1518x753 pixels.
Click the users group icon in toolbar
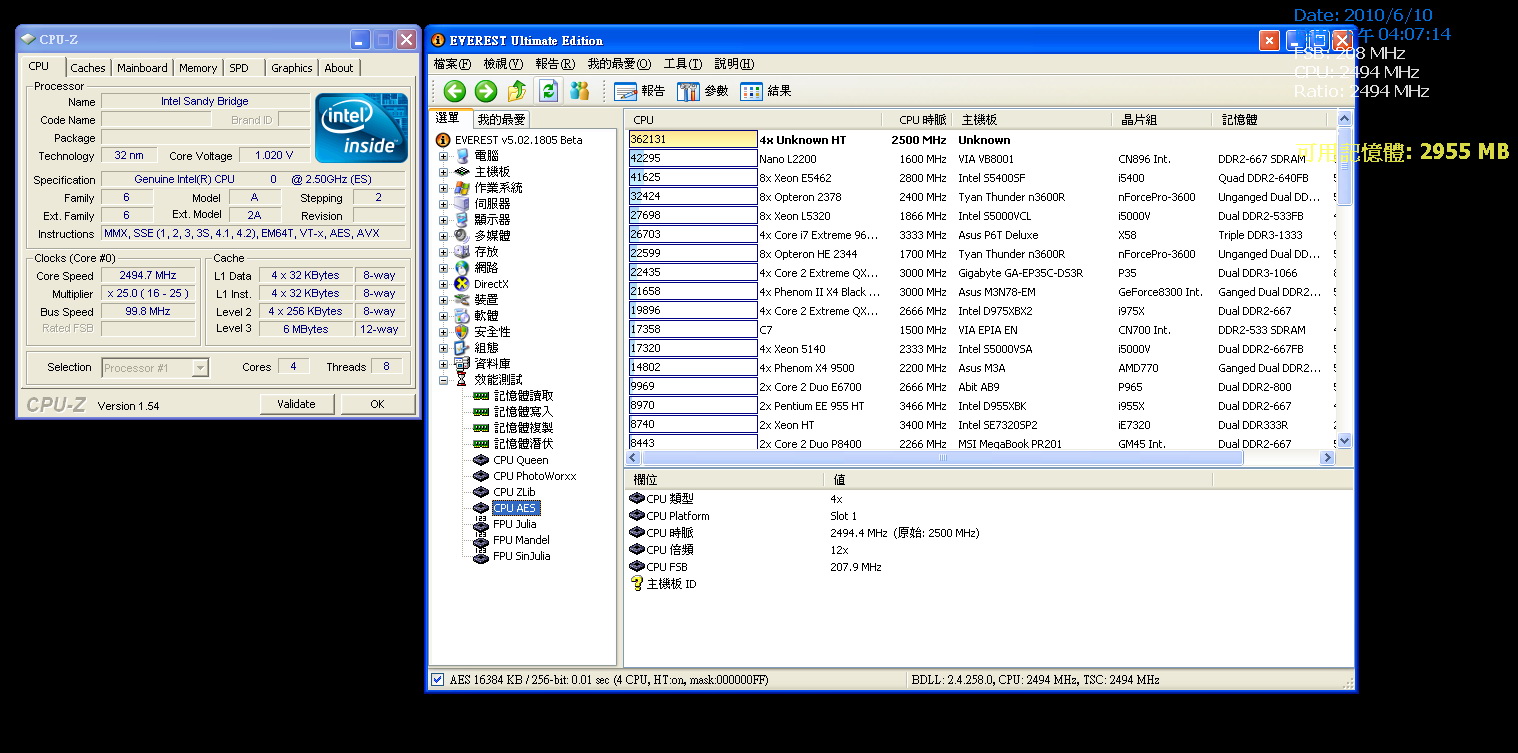click(x=580, y=92)
